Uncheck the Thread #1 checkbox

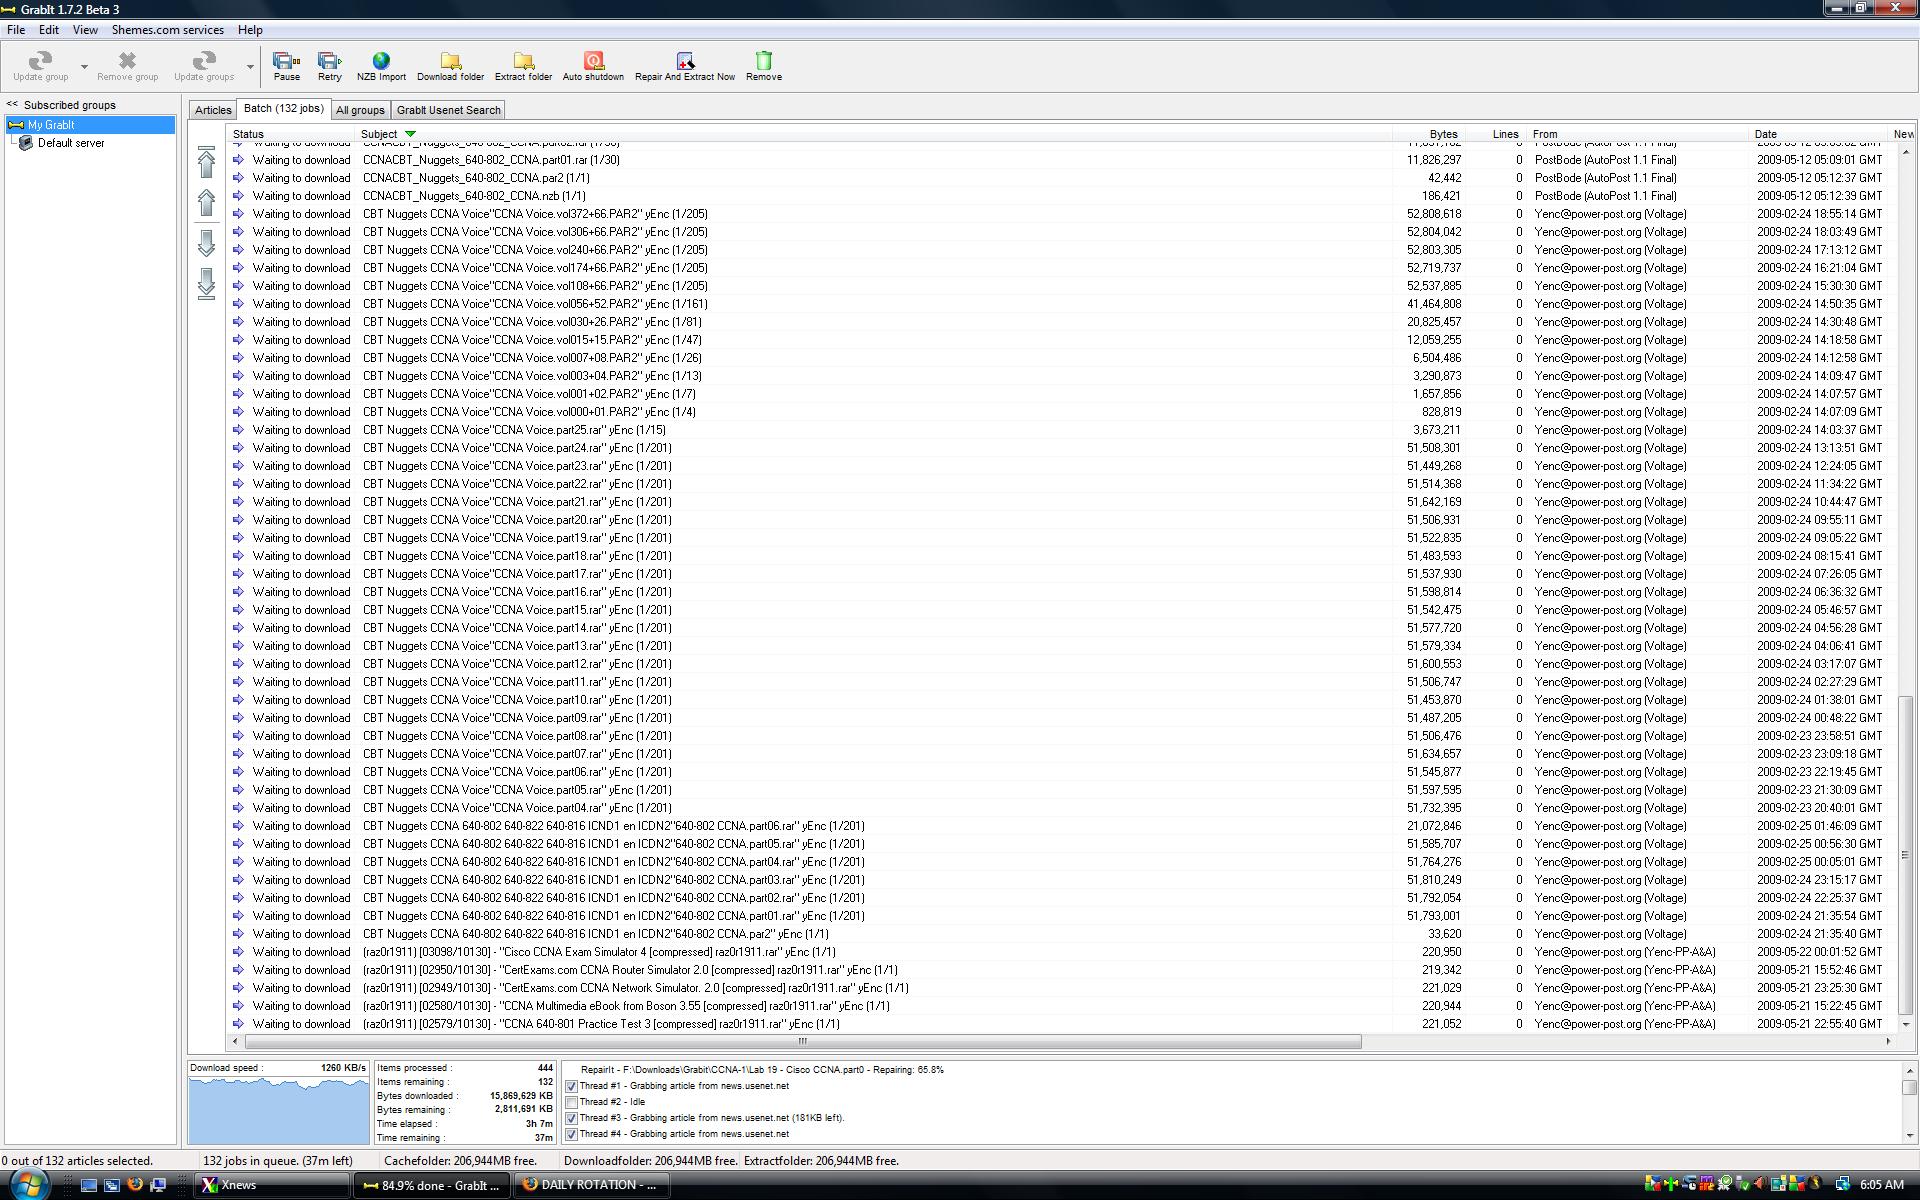click(571, 1086)
